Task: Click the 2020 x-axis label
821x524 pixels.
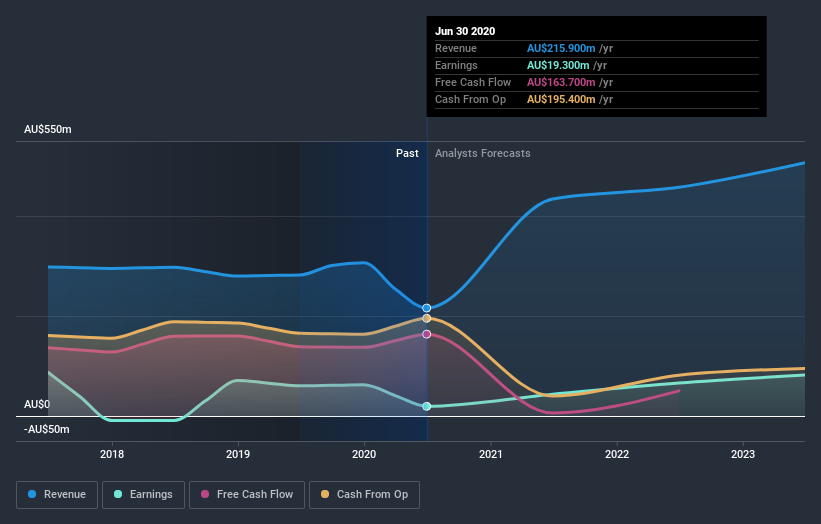Action: point(364,454)
